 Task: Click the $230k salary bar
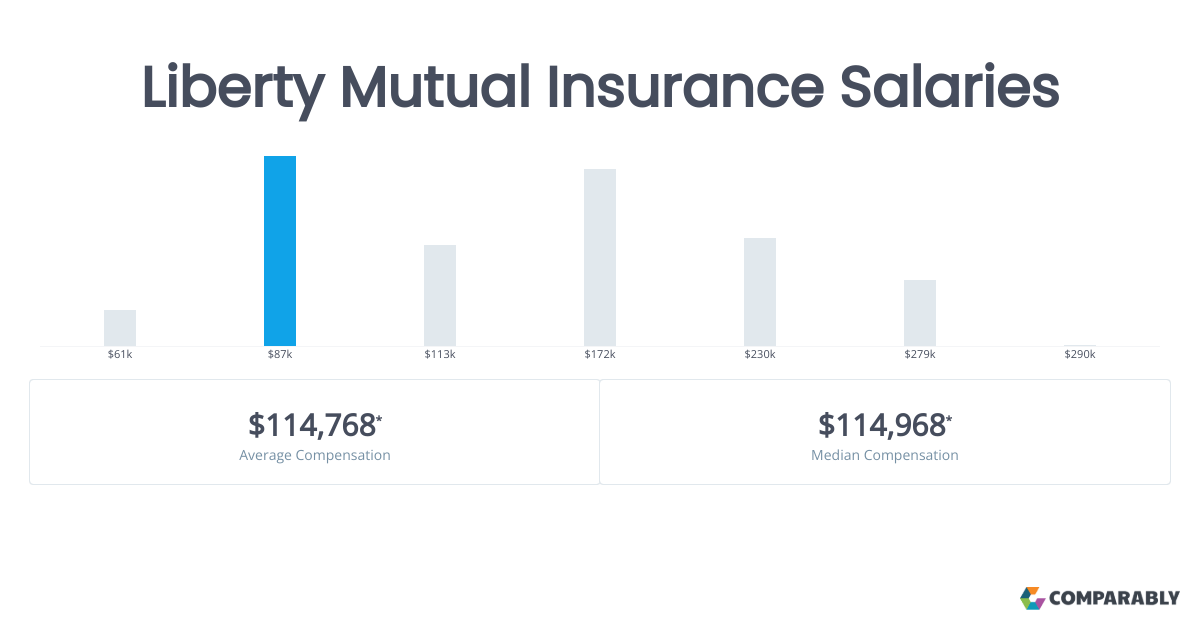point(760,292)
